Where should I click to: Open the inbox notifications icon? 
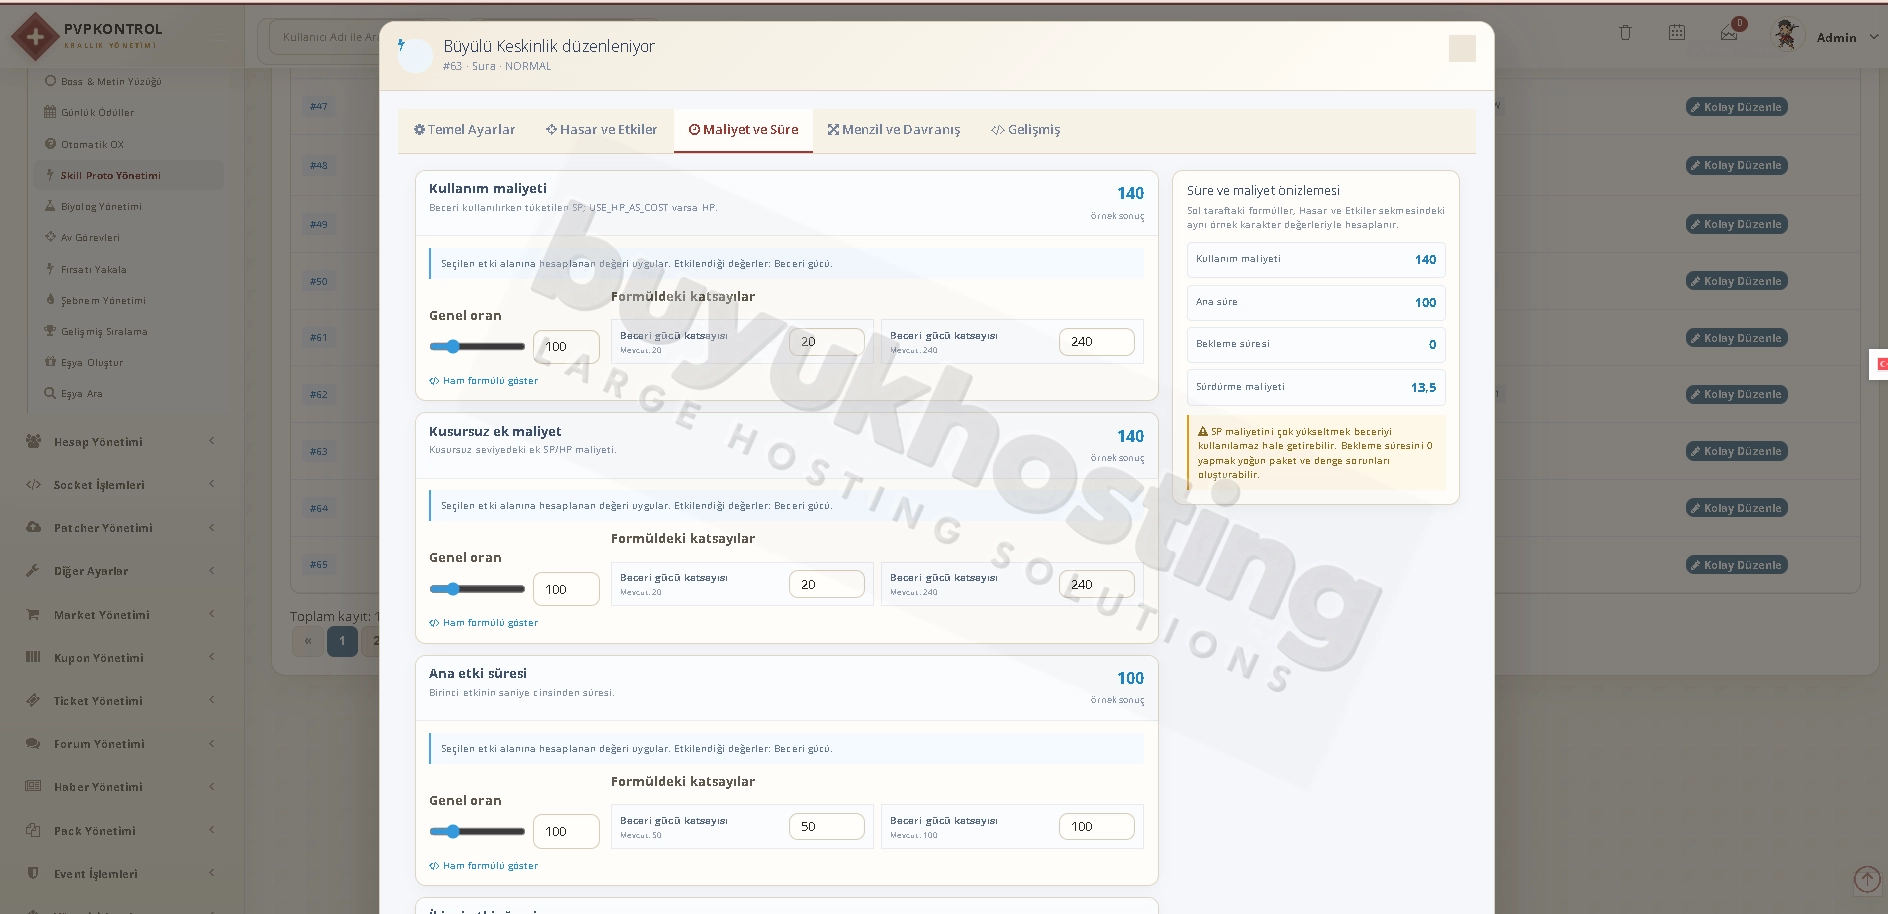[1729, 34]
